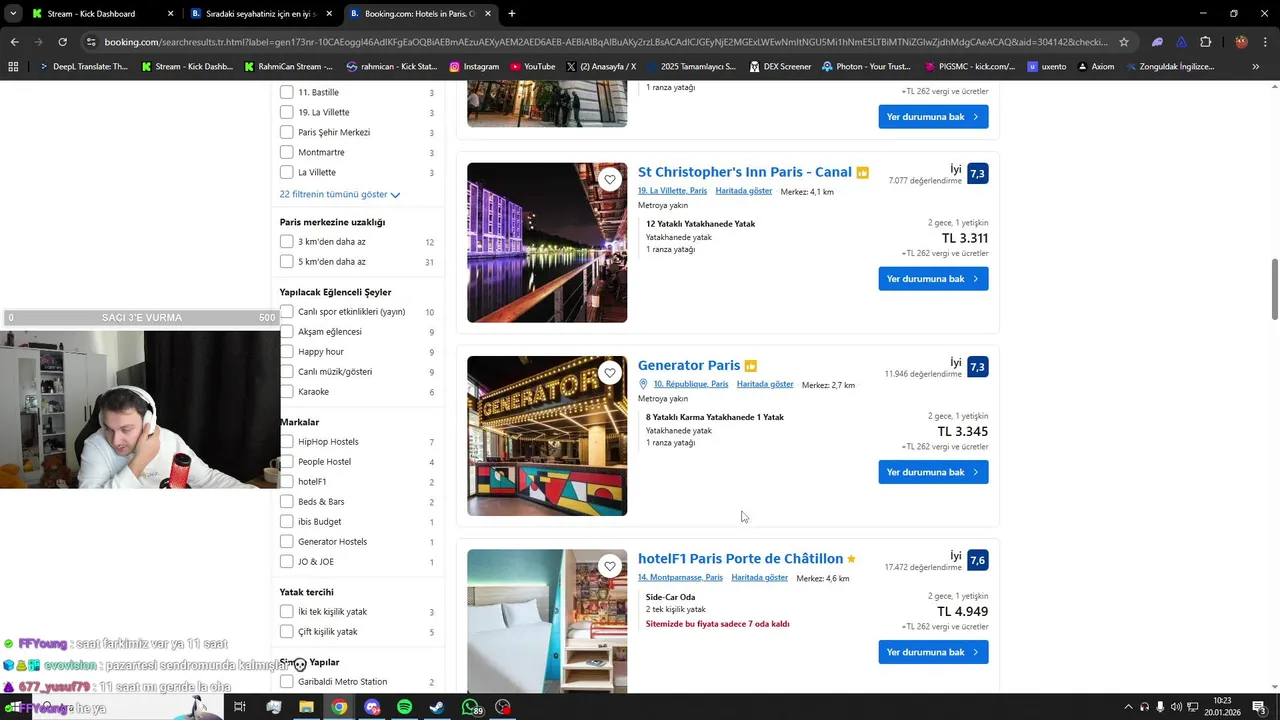1280x720 pixels.
Task: Open Discord from the taskbar
Action: point(372,707)
